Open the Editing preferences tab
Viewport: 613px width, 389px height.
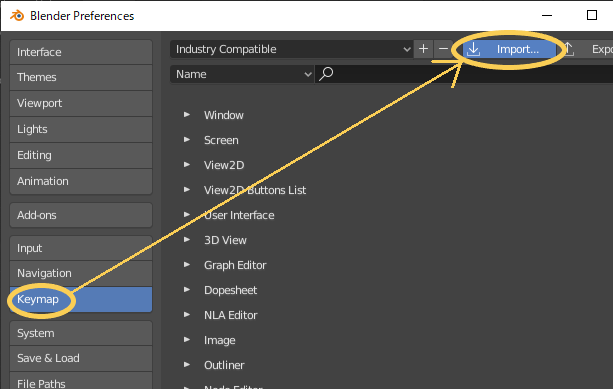click(81, 155)
